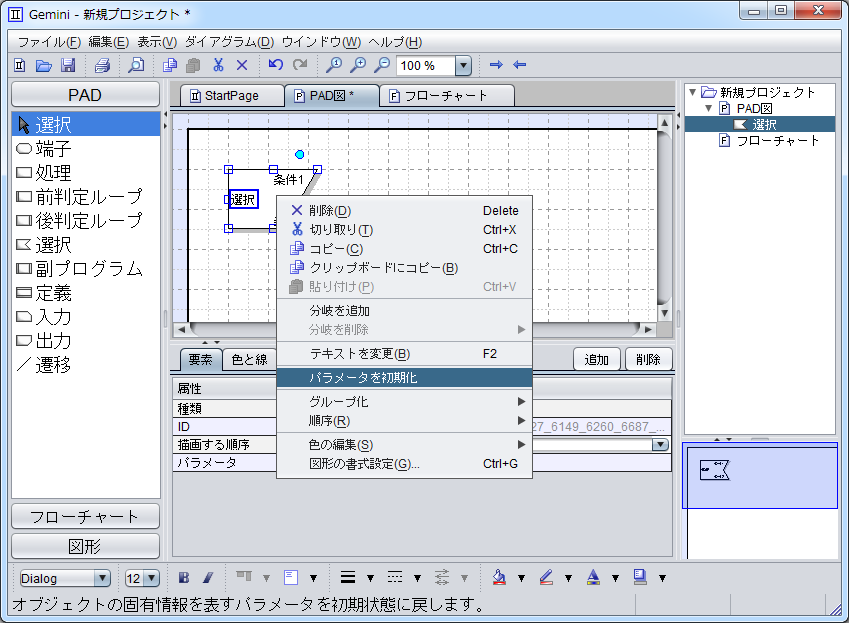Image resolution: width=849 pixels, height=623 pixels.
Task: Open the ファイル(F) menu
Action: (49, 42)
